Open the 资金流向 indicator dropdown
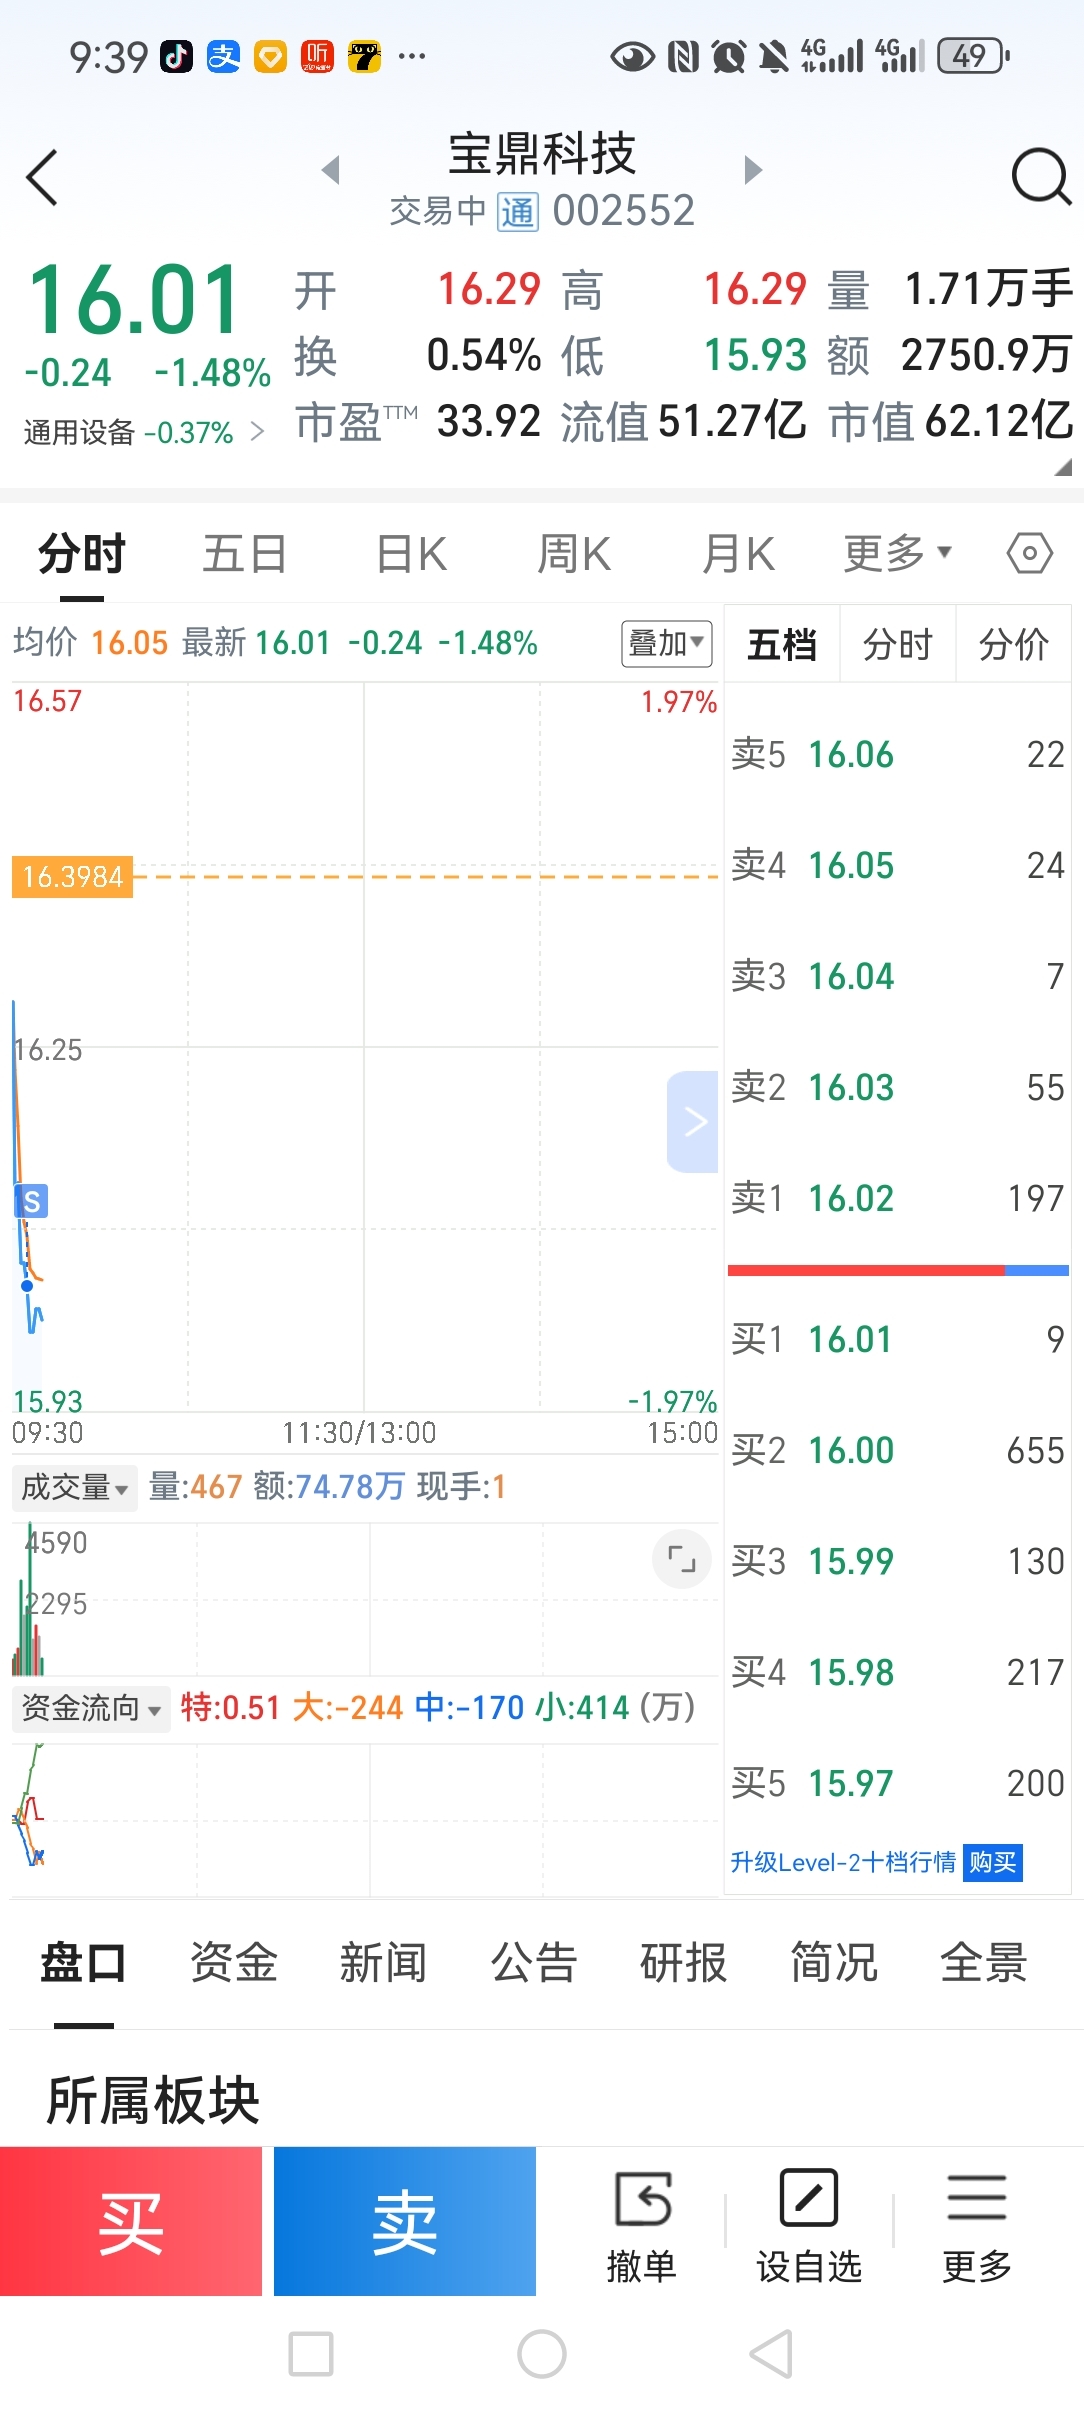The height and width of the screenshot is (2412, 1084). (x=91, y=1707)
